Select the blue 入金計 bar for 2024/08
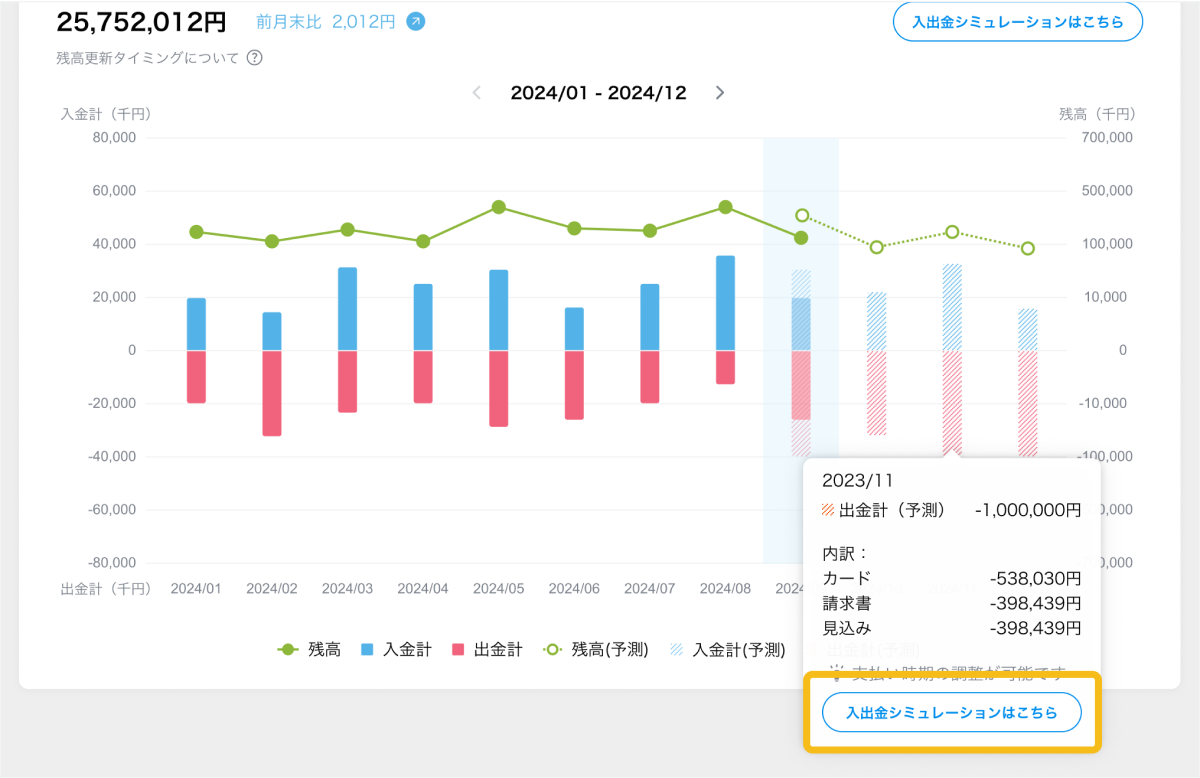Viewport: 1200px width, 778px height. pos(725,303)
